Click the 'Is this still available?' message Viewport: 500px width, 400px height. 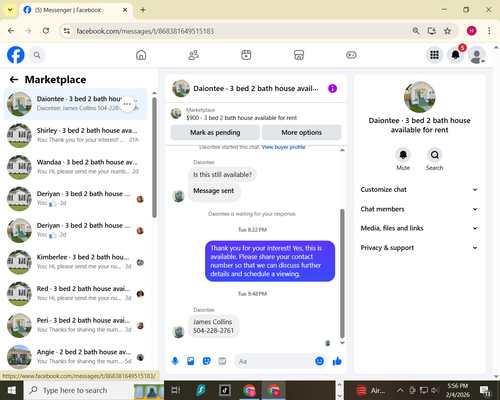222,175
